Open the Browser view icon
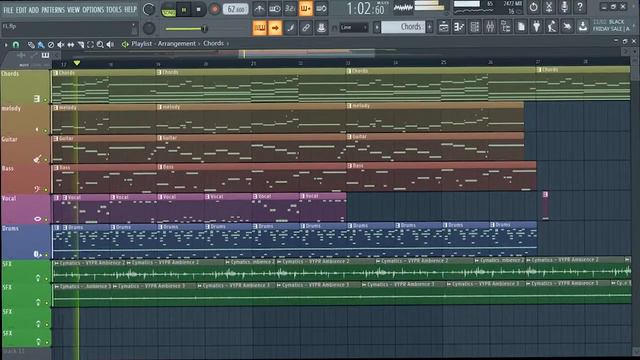Viewport: 640px width, 360px height. pos(505,27)
